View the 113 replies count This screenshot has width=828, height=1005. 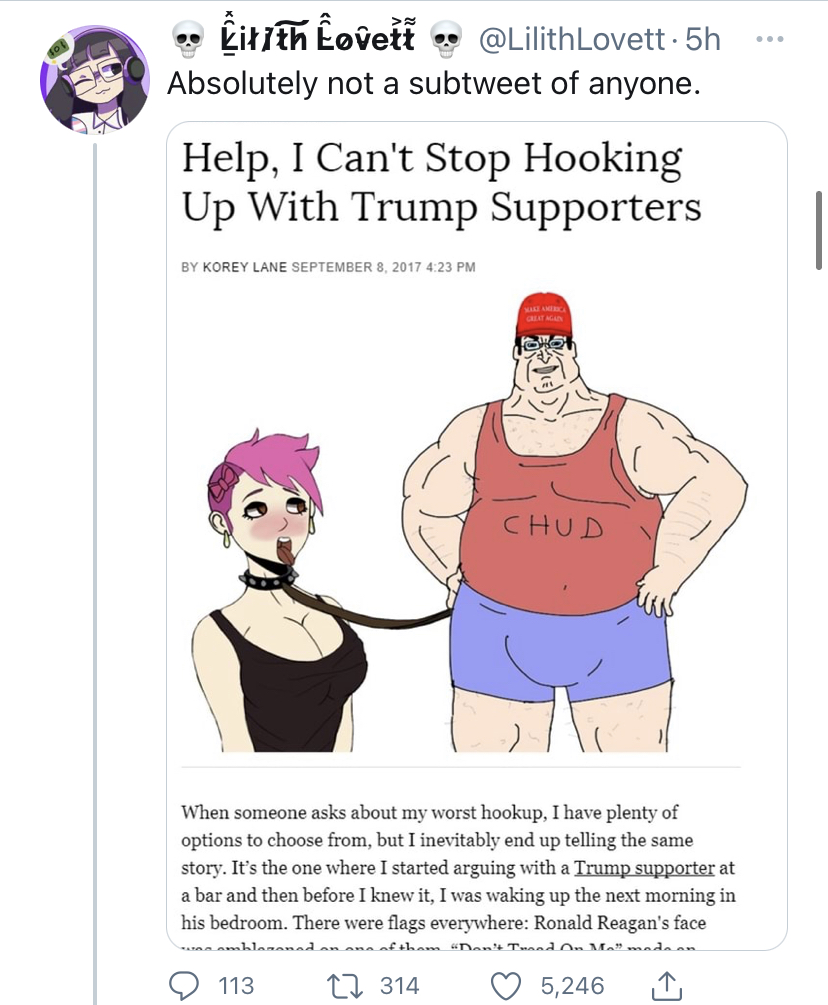[236, 985]
